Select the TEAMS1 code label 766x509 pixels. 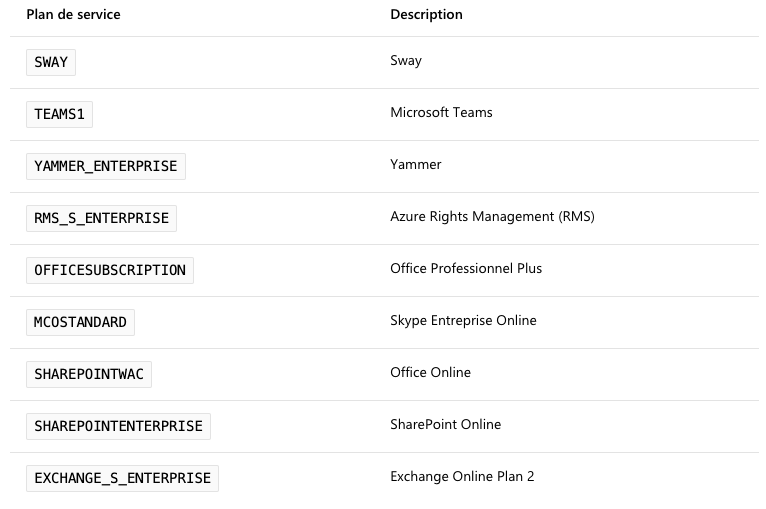pos(59,114)
